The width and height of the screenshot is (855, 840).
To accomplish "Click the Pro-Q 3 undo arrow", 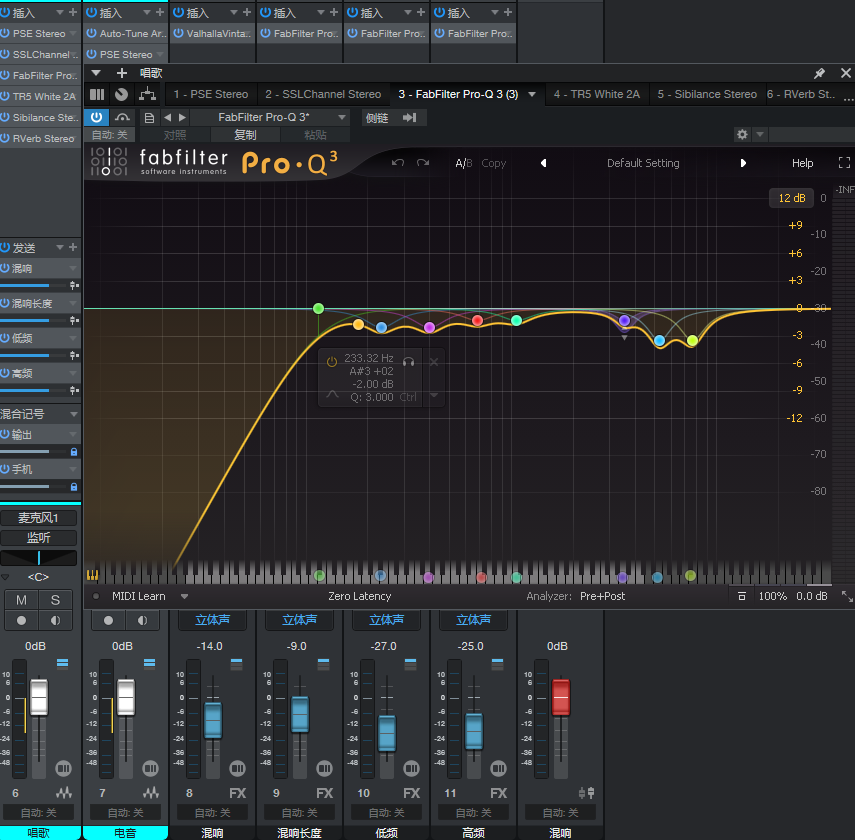I will coord(398,163).
